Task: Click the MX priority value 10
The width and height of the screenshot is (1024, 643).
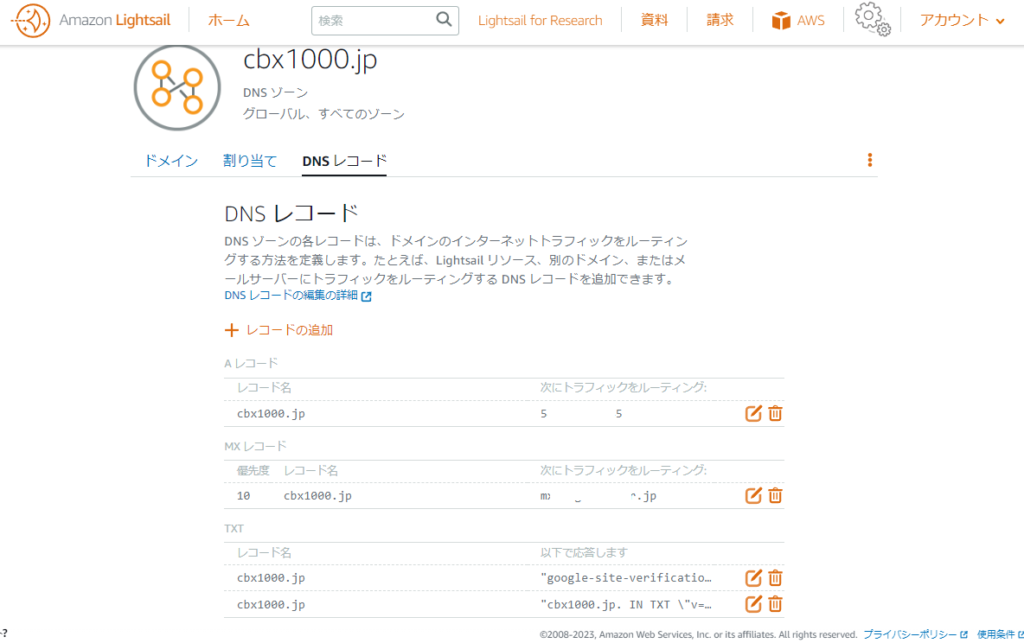Action: [244, 495]
